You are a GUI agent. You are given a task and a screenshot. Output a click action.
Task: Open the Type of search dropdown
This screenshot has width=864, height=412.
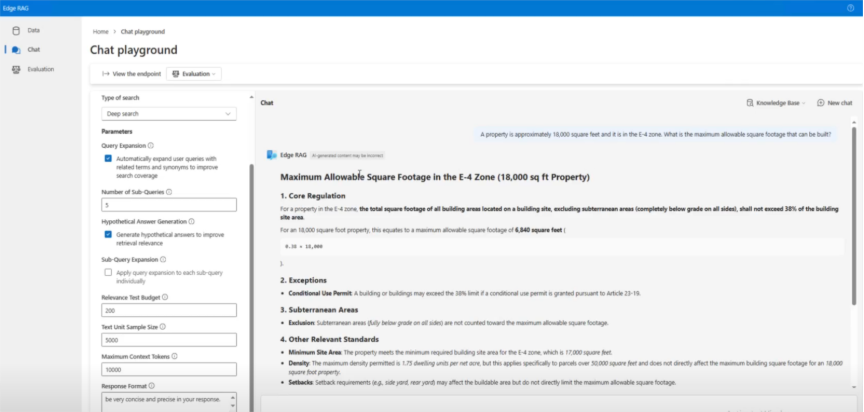tap(169, 114)
